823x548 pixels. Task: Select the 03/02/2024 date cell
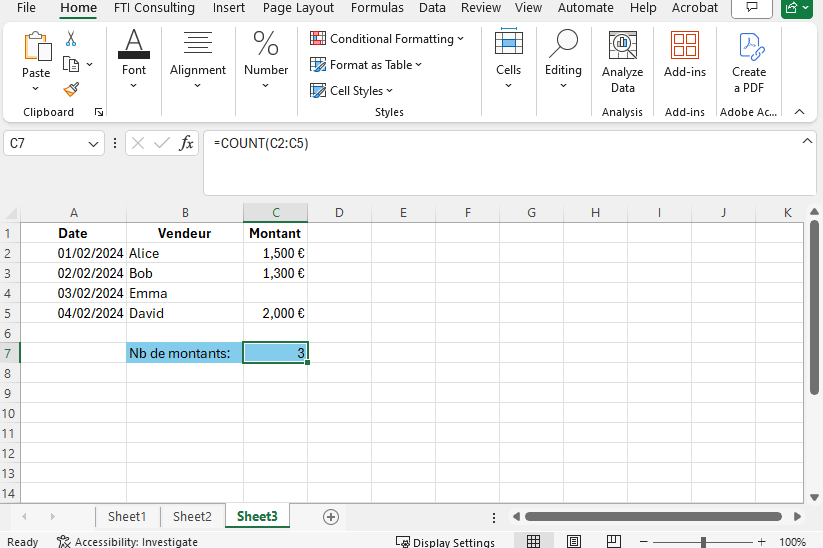tap(73, 293)
